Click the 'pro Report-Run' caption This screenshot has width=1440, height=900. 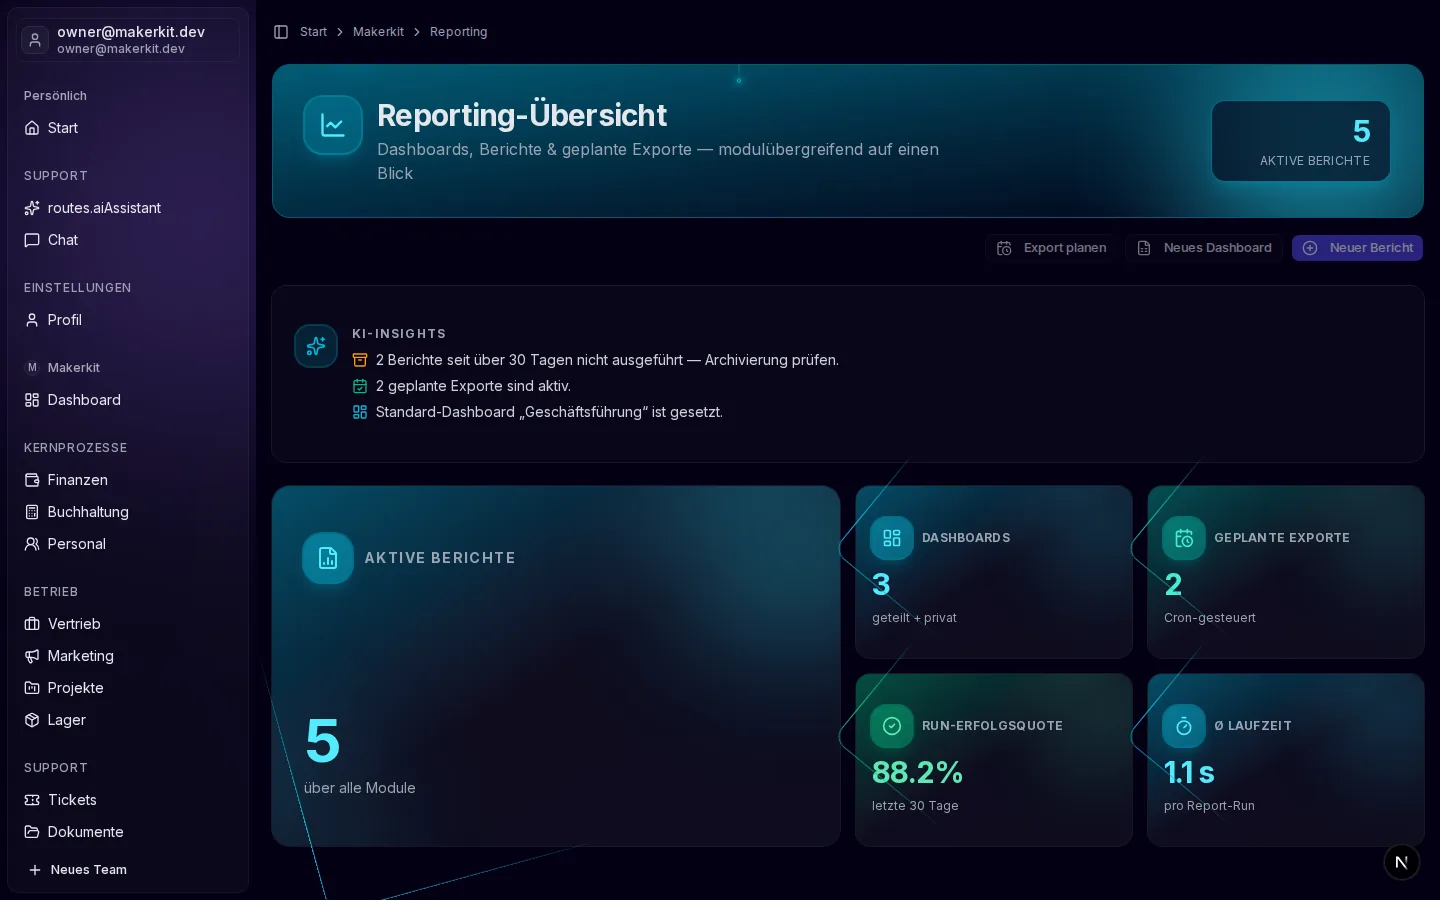coord(1209,806)
